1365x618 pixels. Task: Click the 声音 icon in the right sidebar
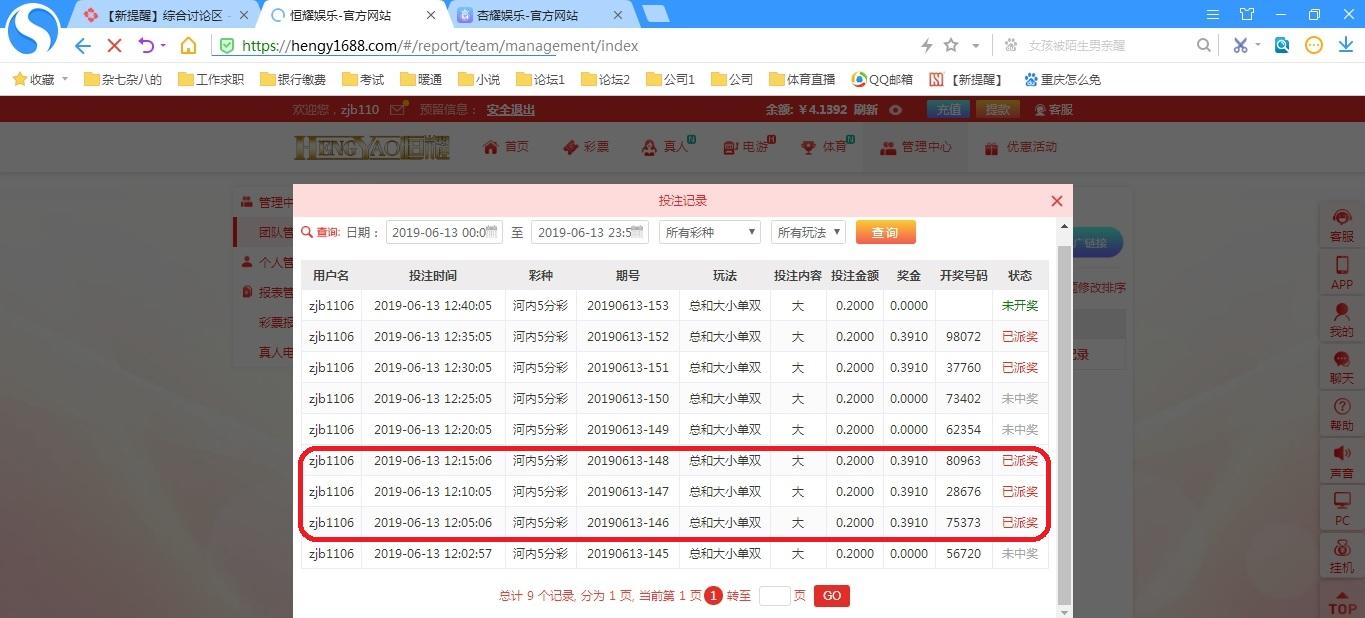point(1341,461)
